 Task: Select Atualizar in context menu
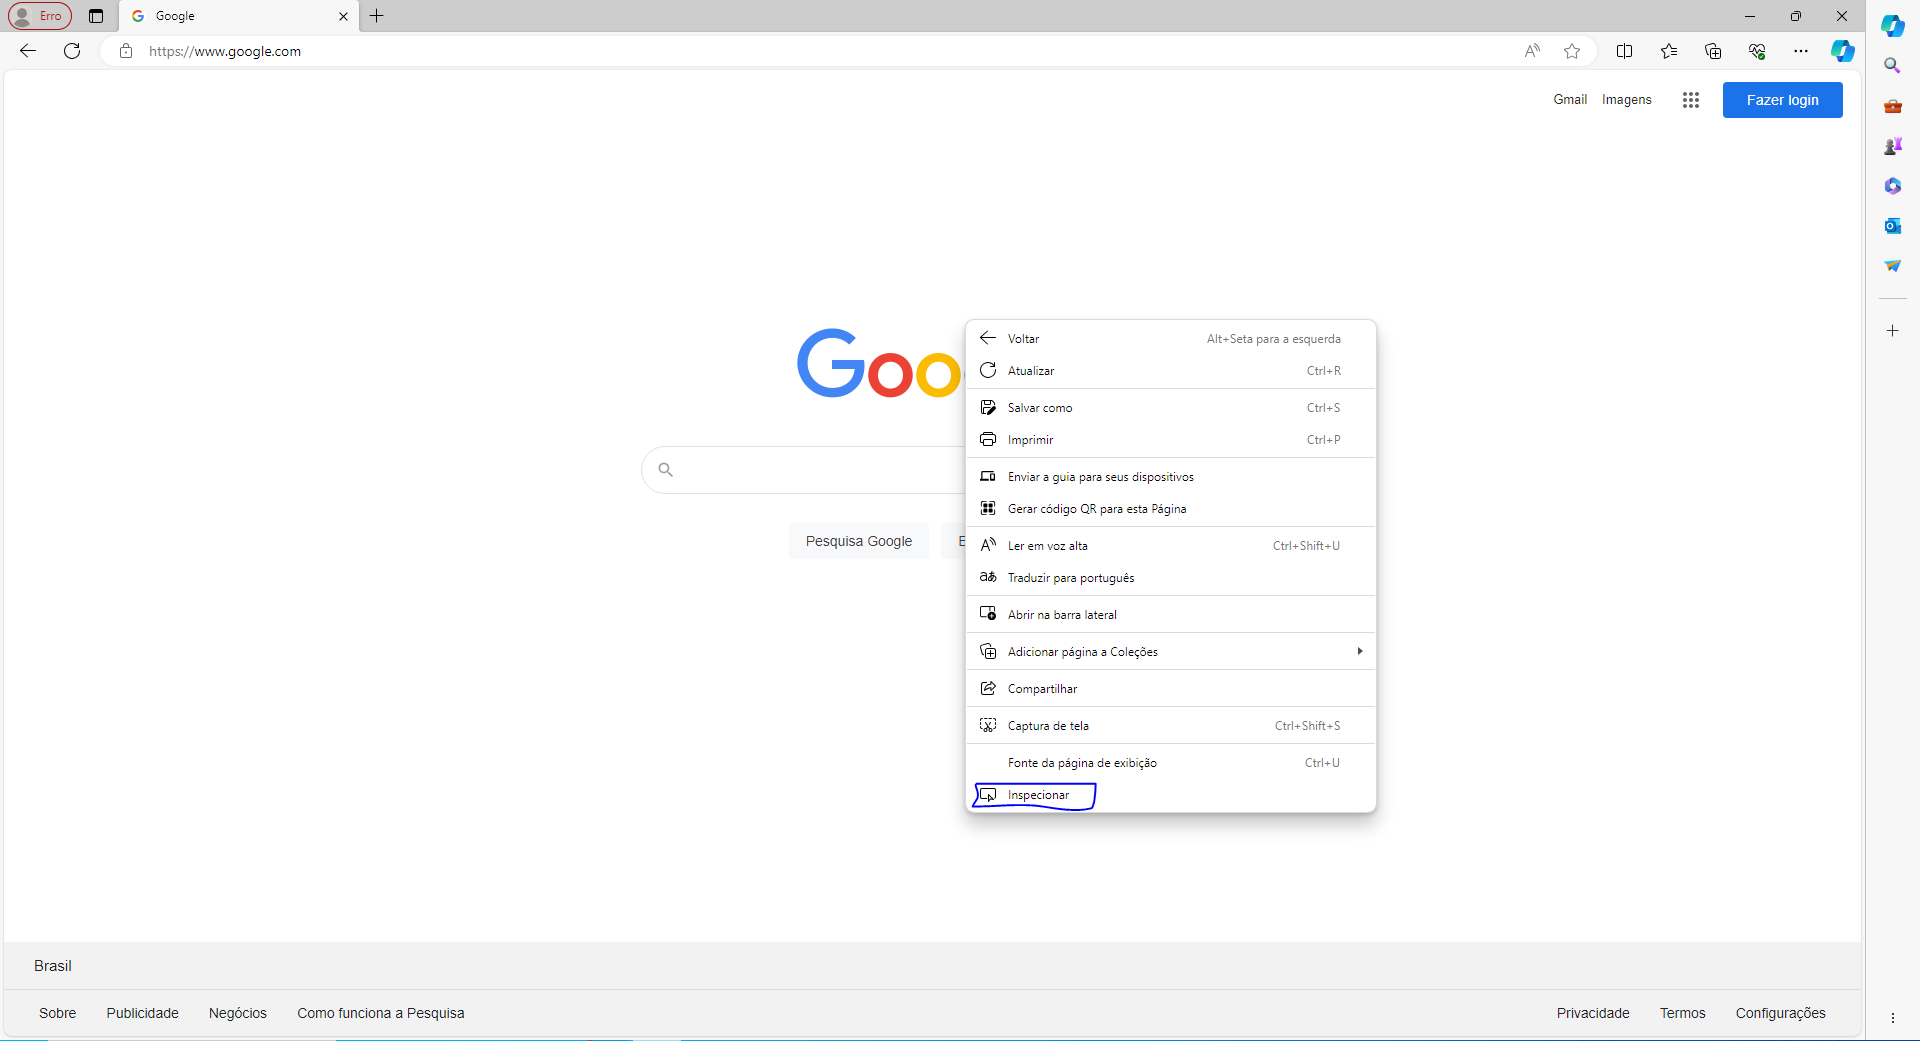pos(1171,371)
